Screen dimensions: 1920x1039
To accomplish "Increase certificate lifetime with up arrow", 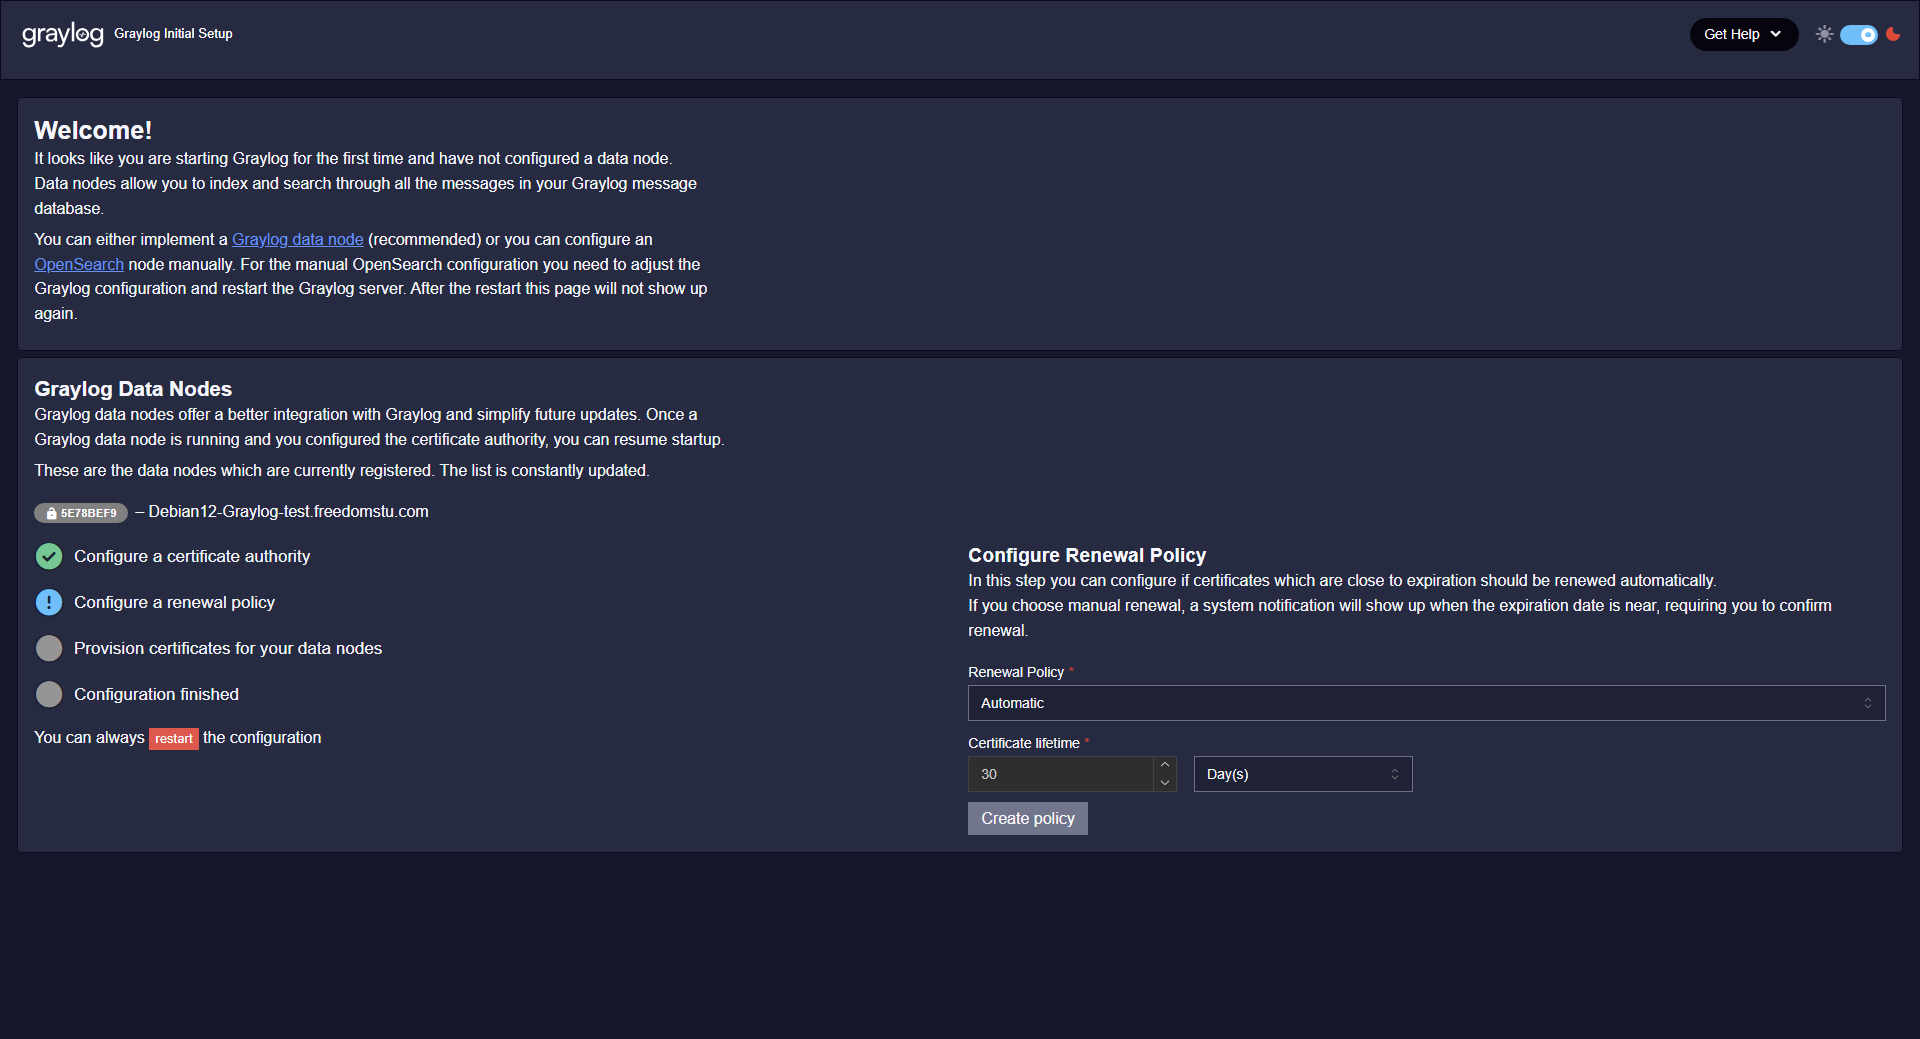I will coord(1165,765).
